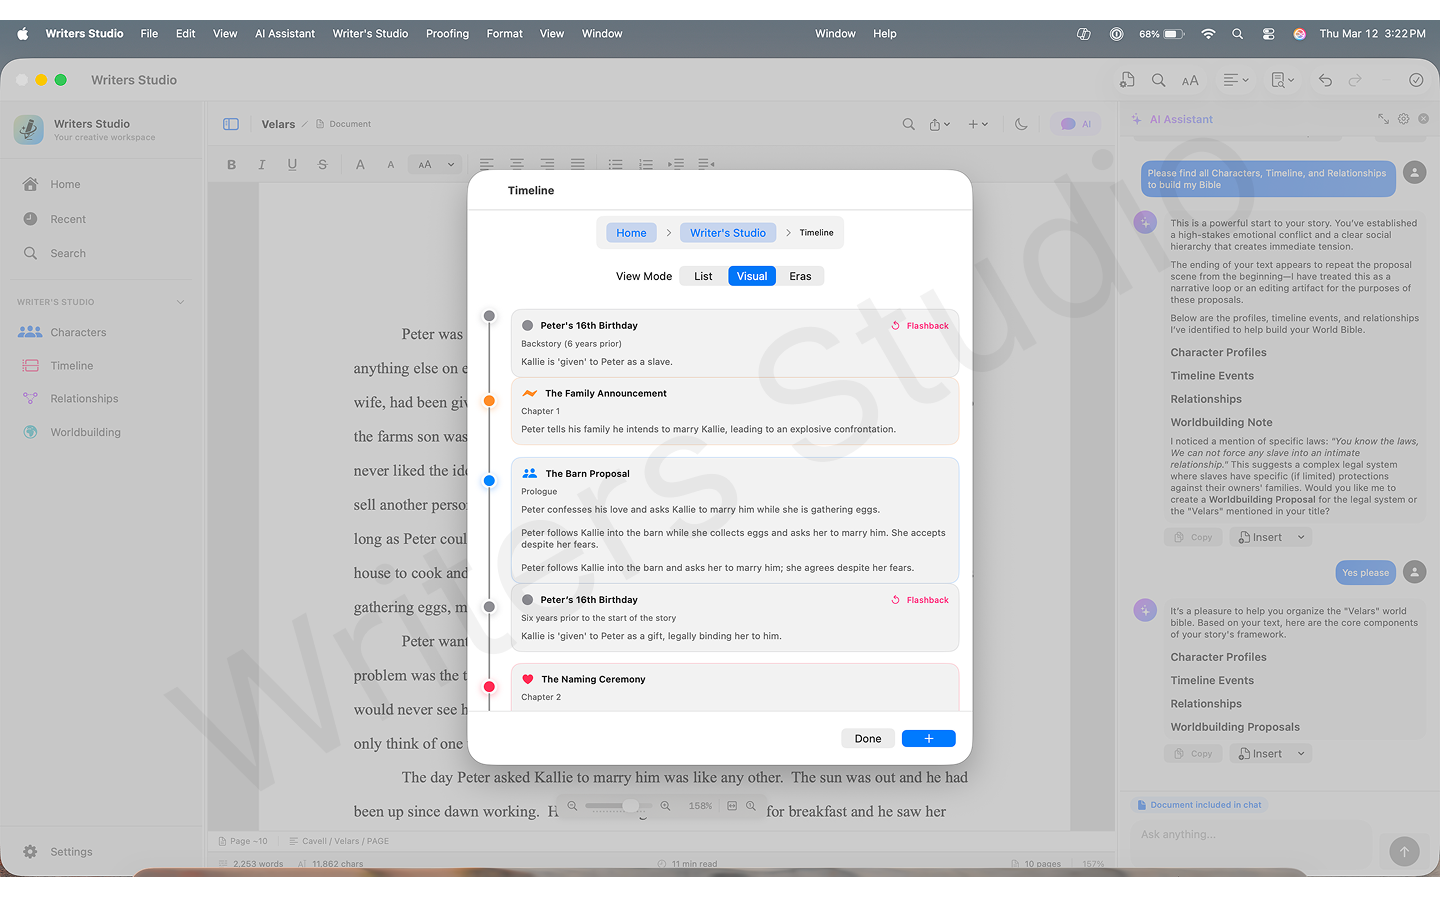The image size is (1440, 900).
Task: Select the blue marker for The Barn Proposal
Action: click(x=489, y=481)
